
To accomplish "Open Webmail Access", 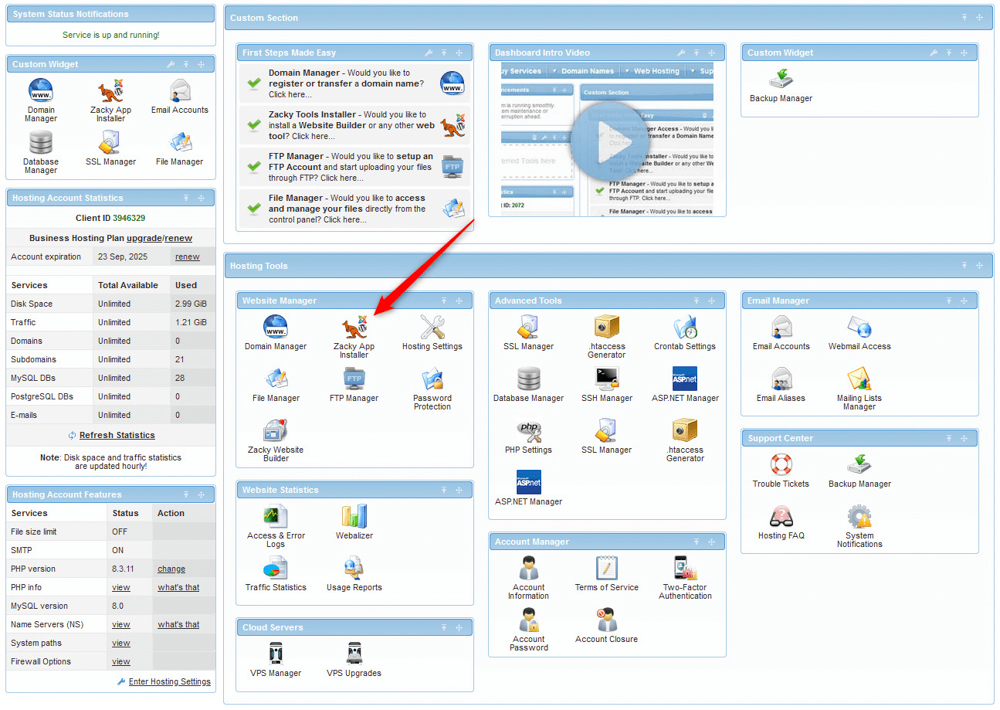I will point(860,328).
